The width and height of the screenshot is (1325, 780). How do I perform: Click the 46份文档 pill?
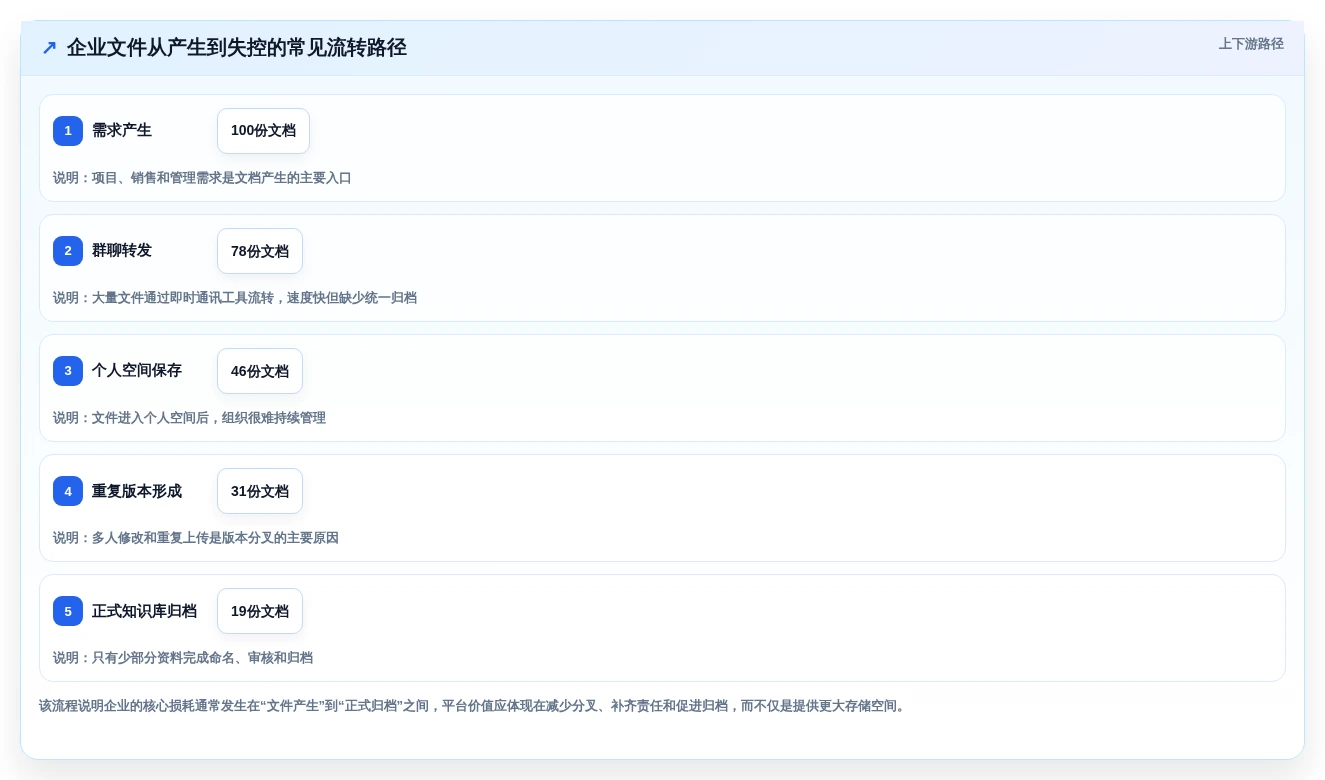260,371
